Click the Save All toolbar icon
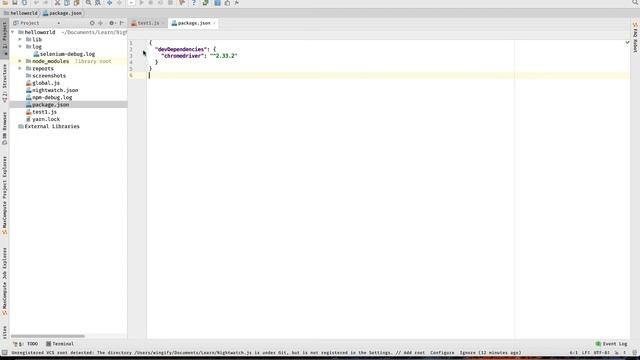The height and width of the screenshot is (360, 640). [15, 2]
